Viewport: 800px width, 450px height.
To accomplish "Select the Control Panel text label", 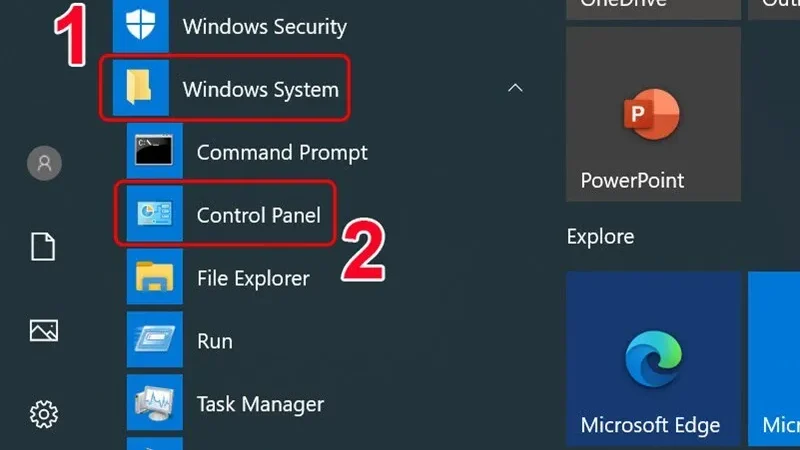I will [258, 214].
